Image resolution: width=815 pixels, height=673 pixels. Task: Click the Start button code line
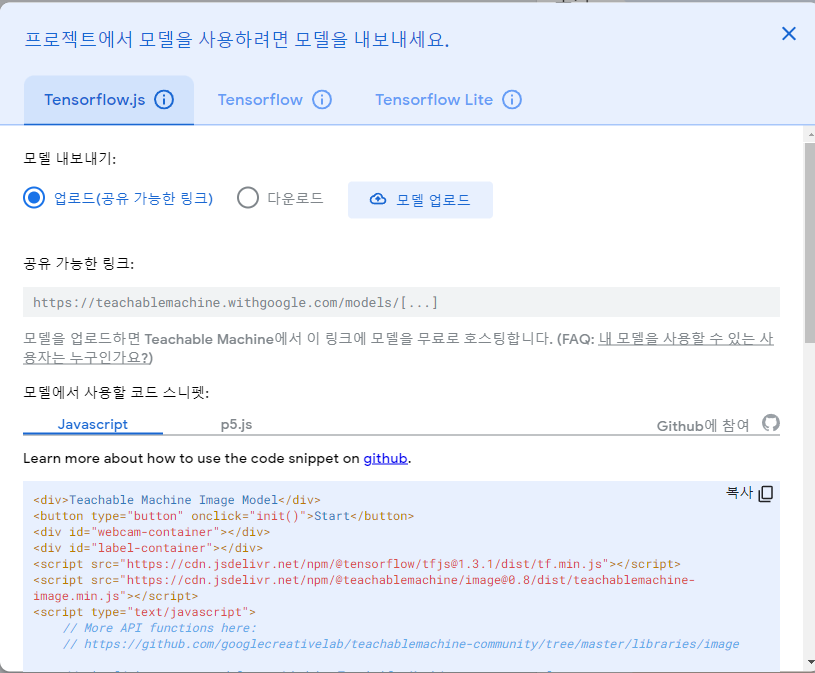[x=224, y=516]
